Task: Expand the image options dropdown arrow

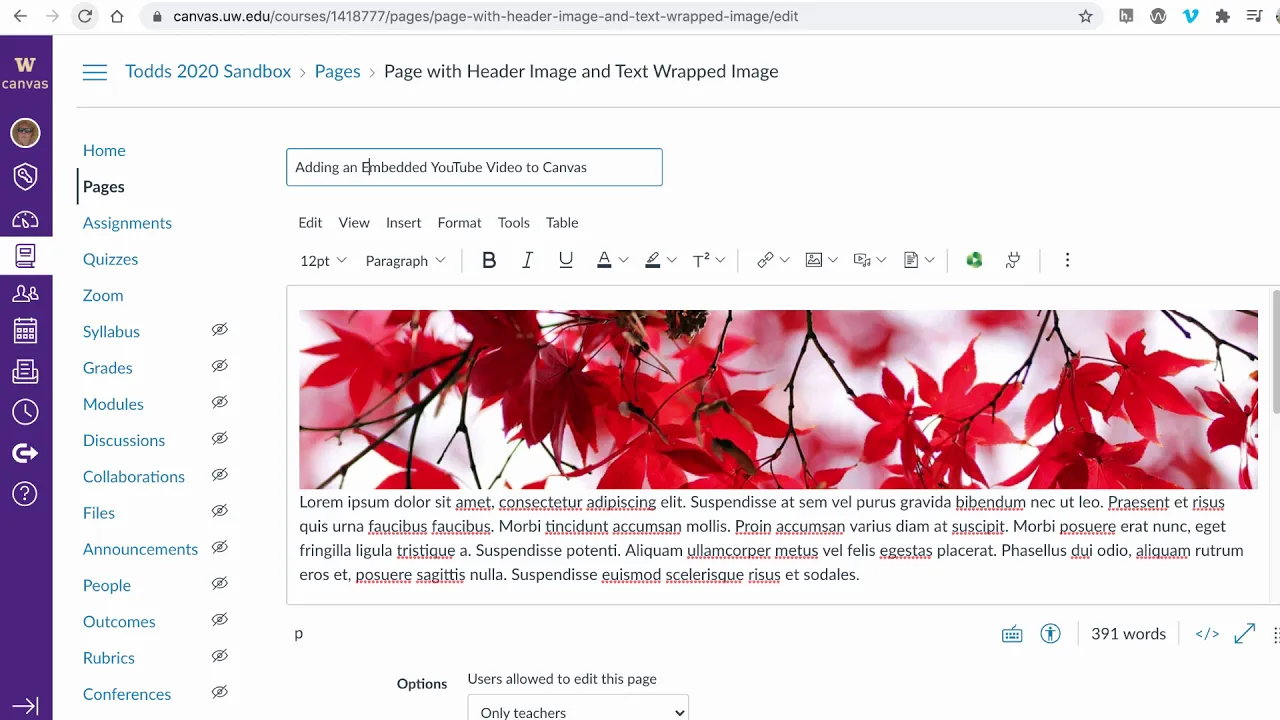Action: pyautogui.click(x=833, y=260)
